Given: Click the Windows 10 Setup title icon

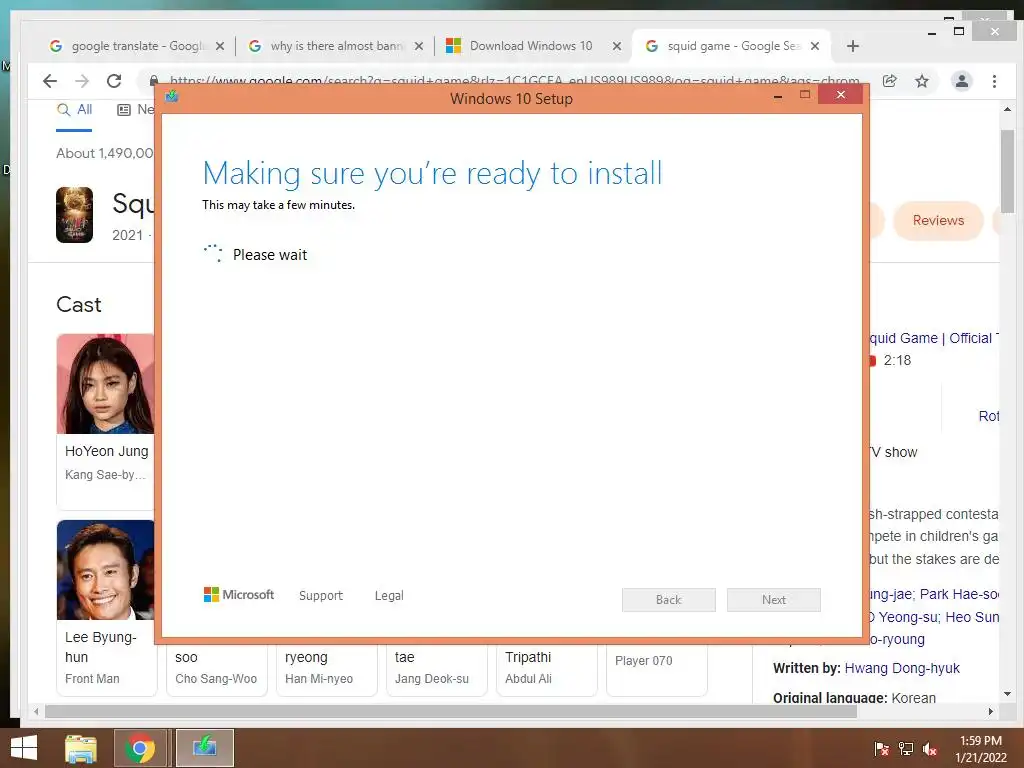Looking at the screenshot, I should (172, 97).
